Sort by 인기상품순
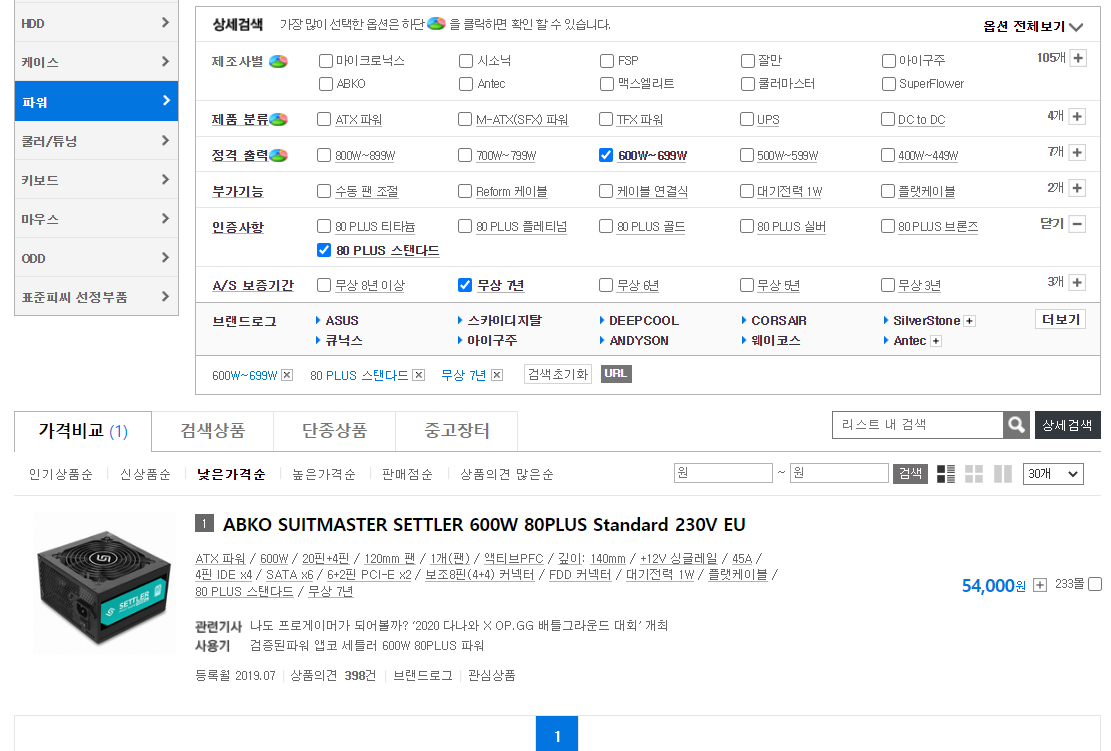1111x751 pixels. pos(60,474)
